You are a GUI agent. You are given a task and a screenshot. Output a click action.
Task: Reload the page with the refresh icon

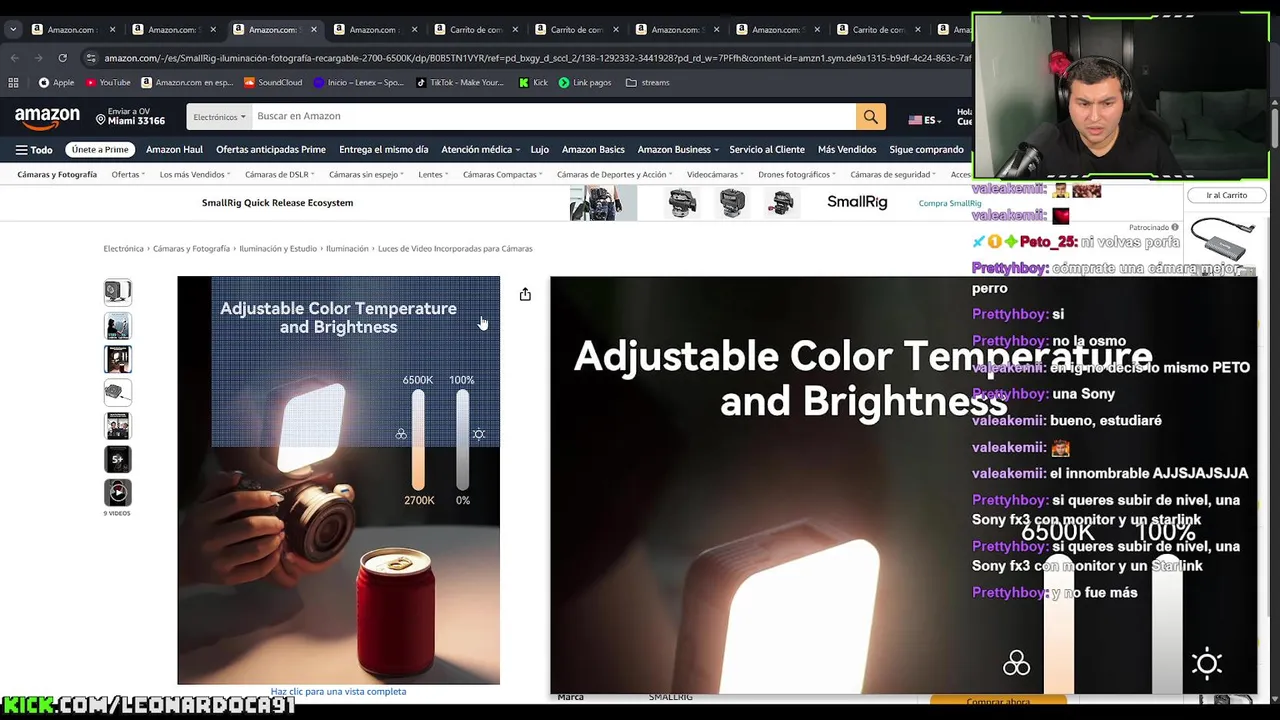[62, 58]
